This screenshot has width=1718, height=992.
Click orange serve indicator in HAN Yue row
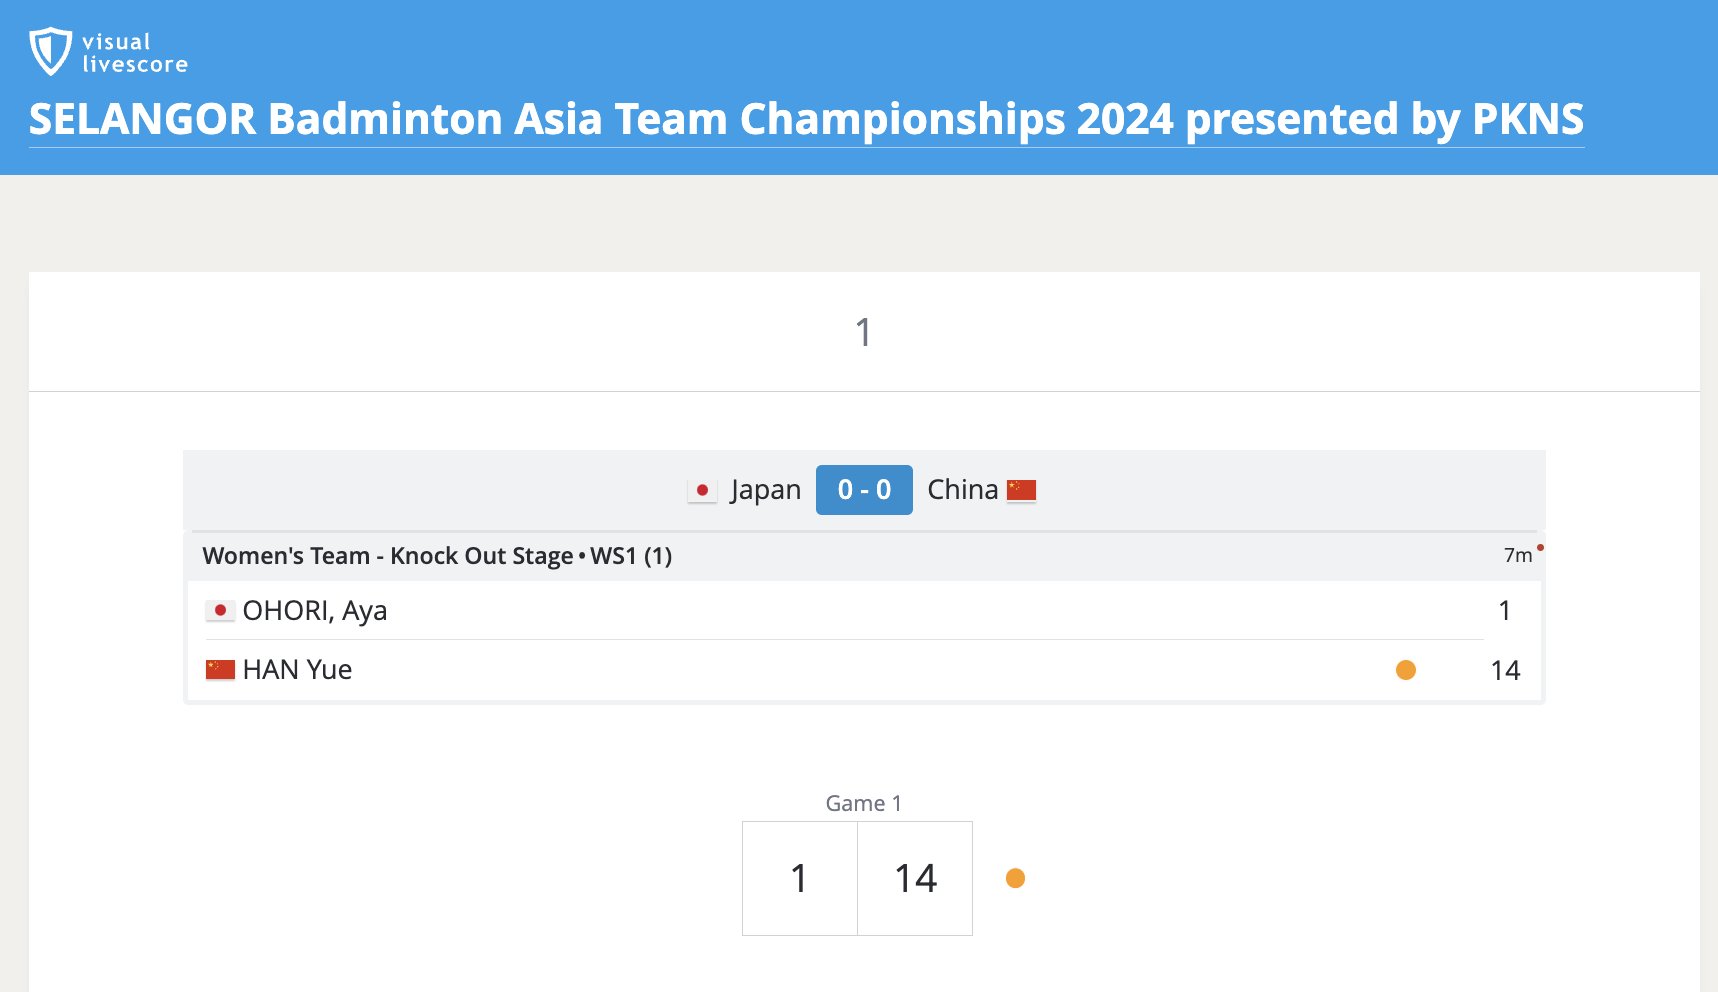pos(1405,670)
